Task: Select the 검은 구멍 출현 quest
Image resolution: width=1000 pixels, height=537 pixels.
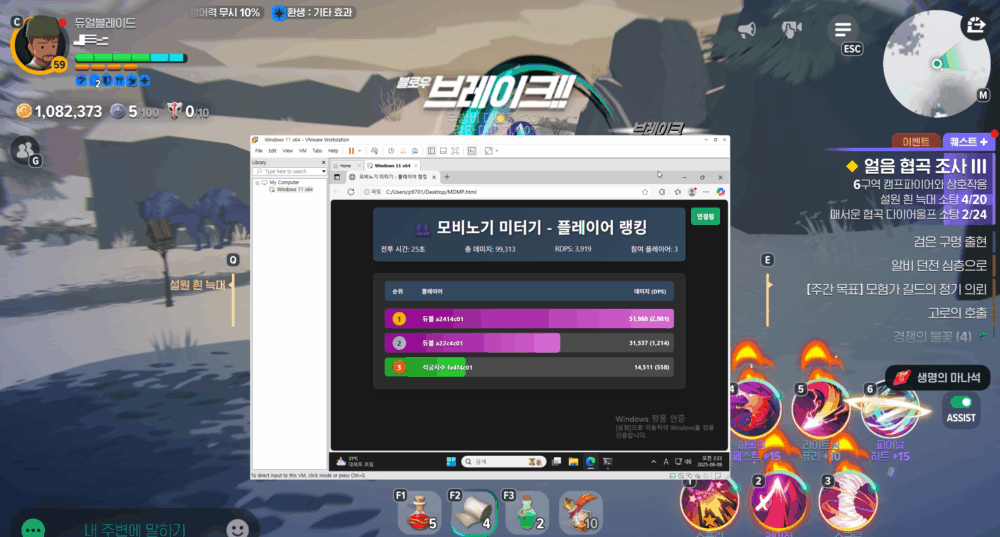Action: tap(950, 242)
